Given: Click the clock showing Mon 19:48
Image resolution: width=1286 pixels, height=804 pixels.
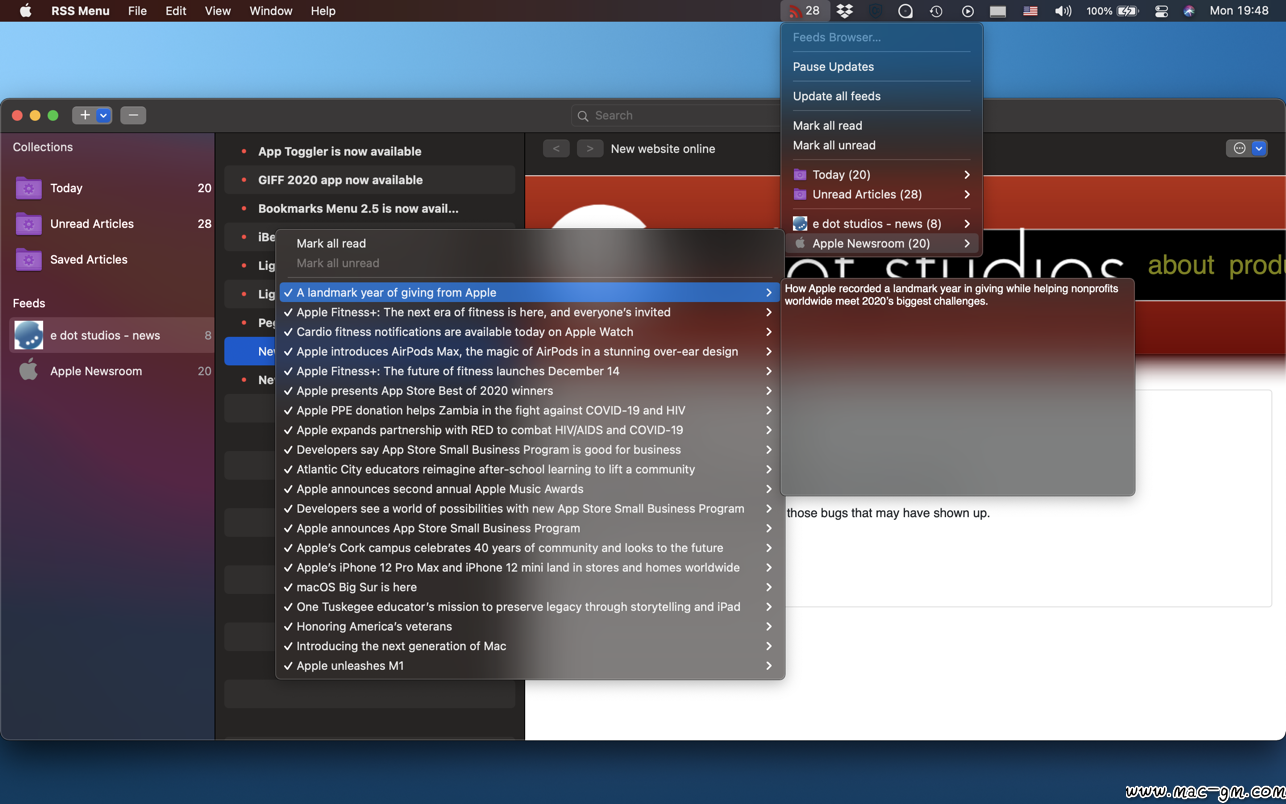Looking at the screenshot, I should click(1239, 11).
